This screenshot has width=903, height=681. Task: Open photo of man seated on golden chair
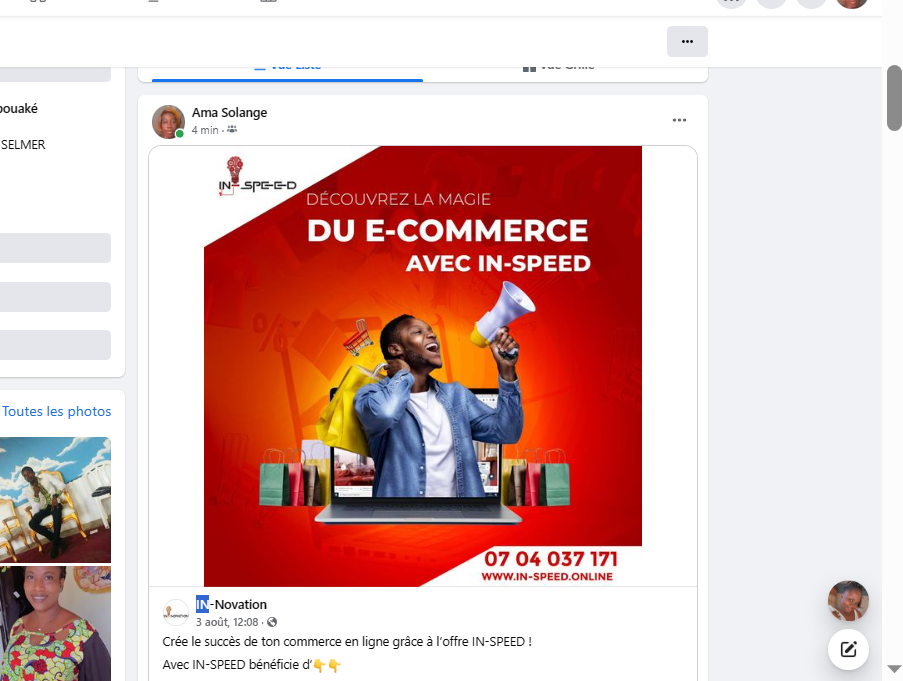55,500
